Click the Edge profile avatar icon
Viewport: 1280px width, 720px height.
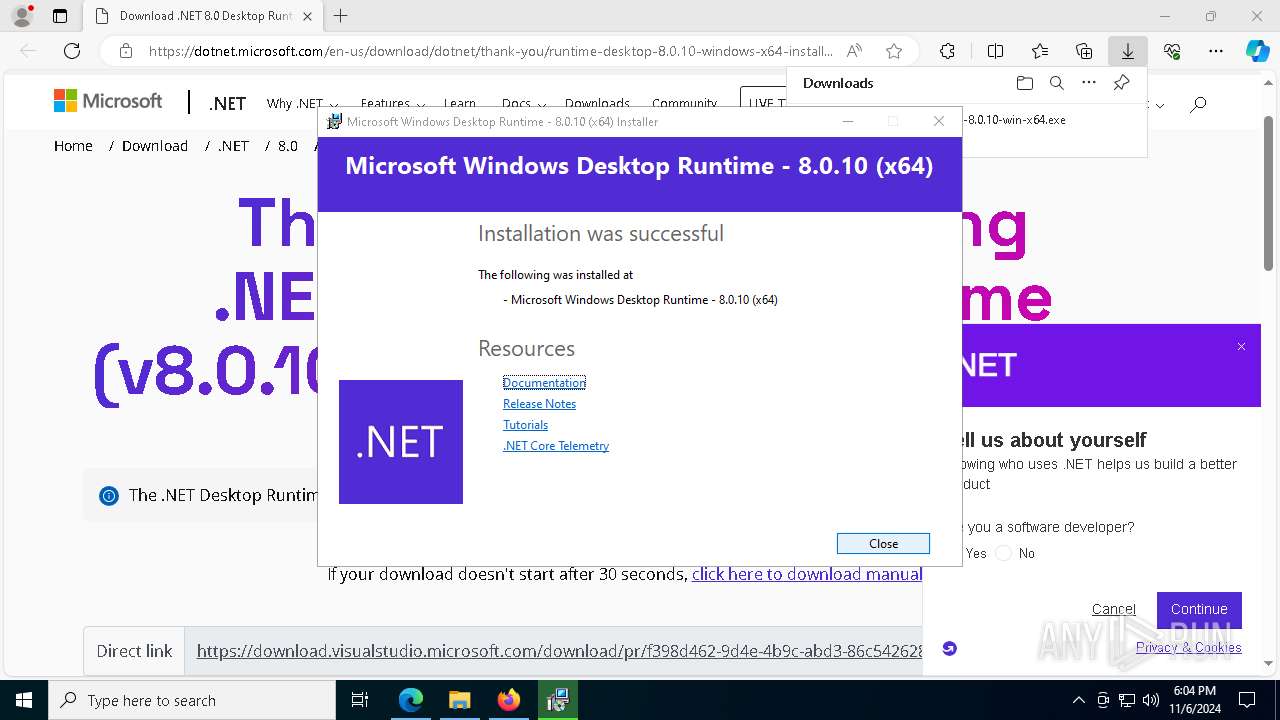(21, 16)
